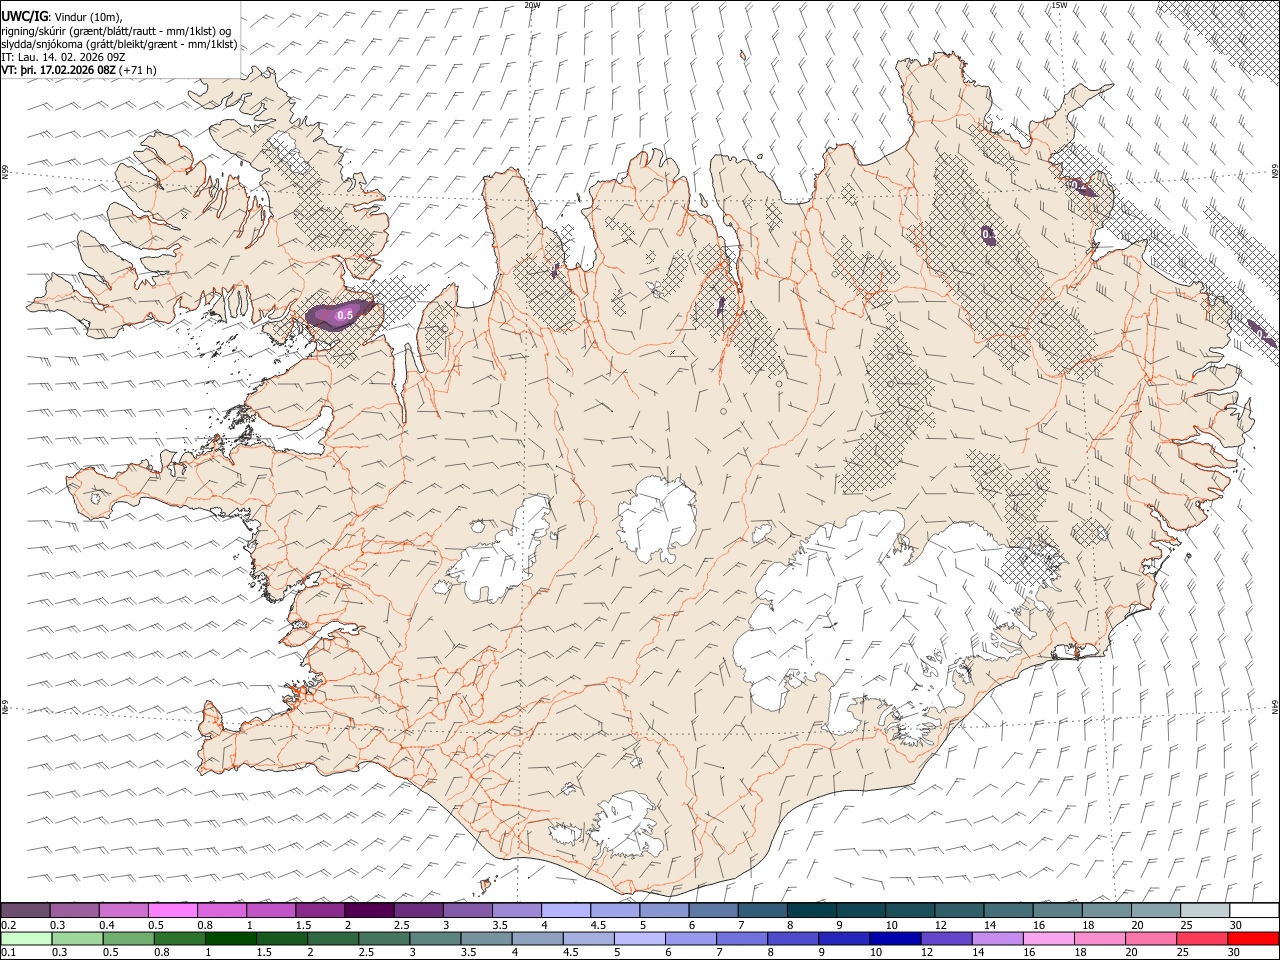Click the '4.5' label in the green-blue scale
The image size is (1280, 960).
[573, 953]
